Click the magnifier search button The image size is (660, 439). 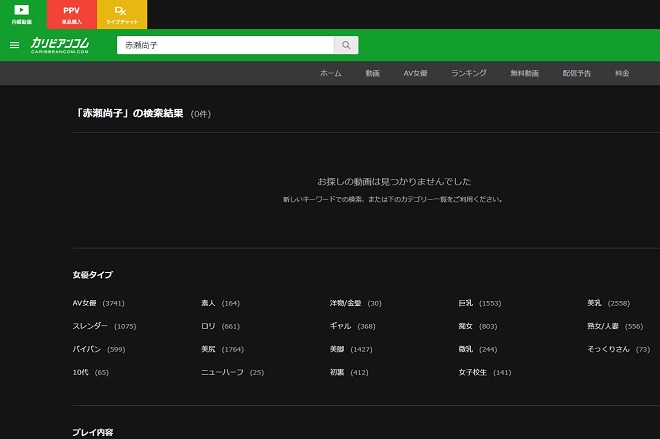coord(345,45)
